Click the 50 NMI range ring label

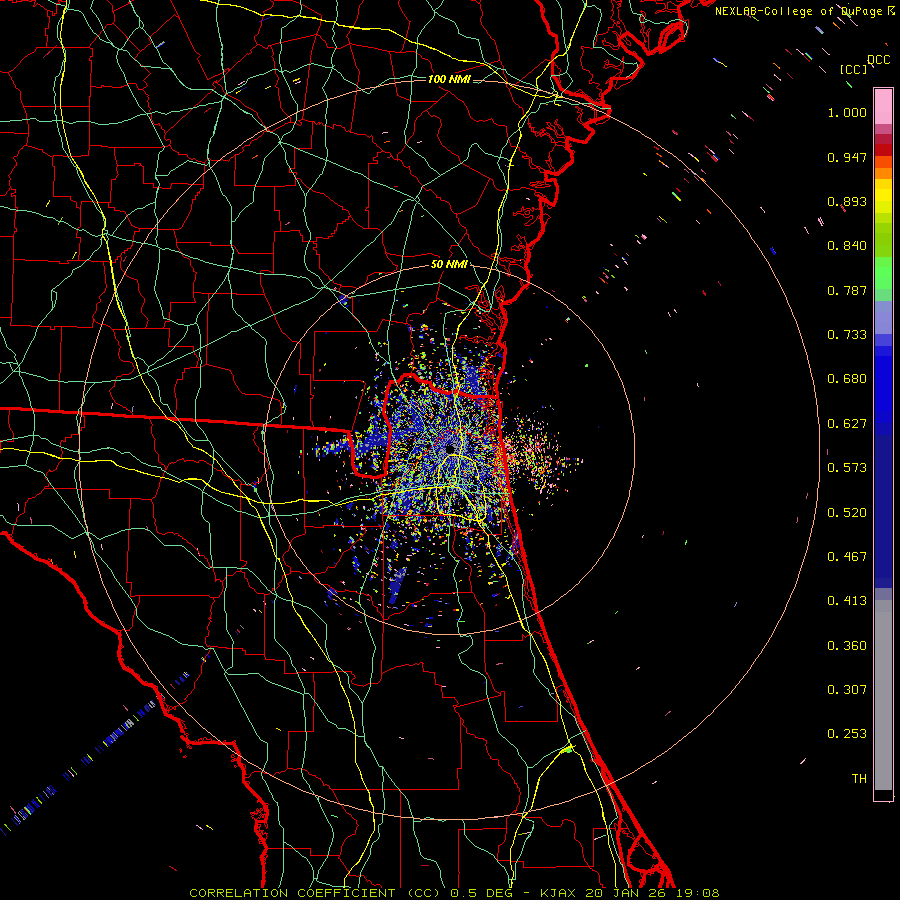pos(449,265)
